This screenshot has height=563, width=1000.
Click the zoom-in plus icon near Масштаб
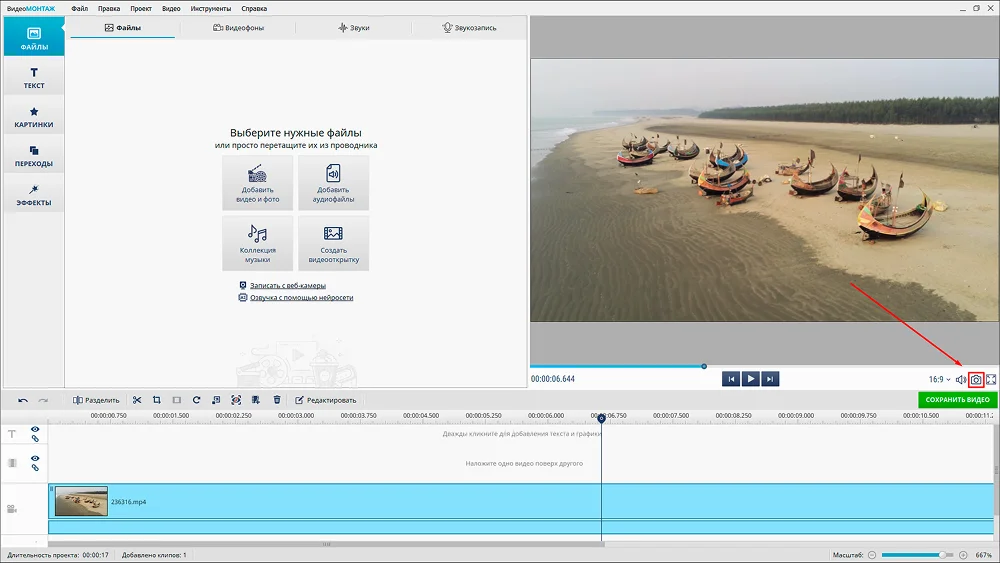pyautogui.click(x=963, y=555)
